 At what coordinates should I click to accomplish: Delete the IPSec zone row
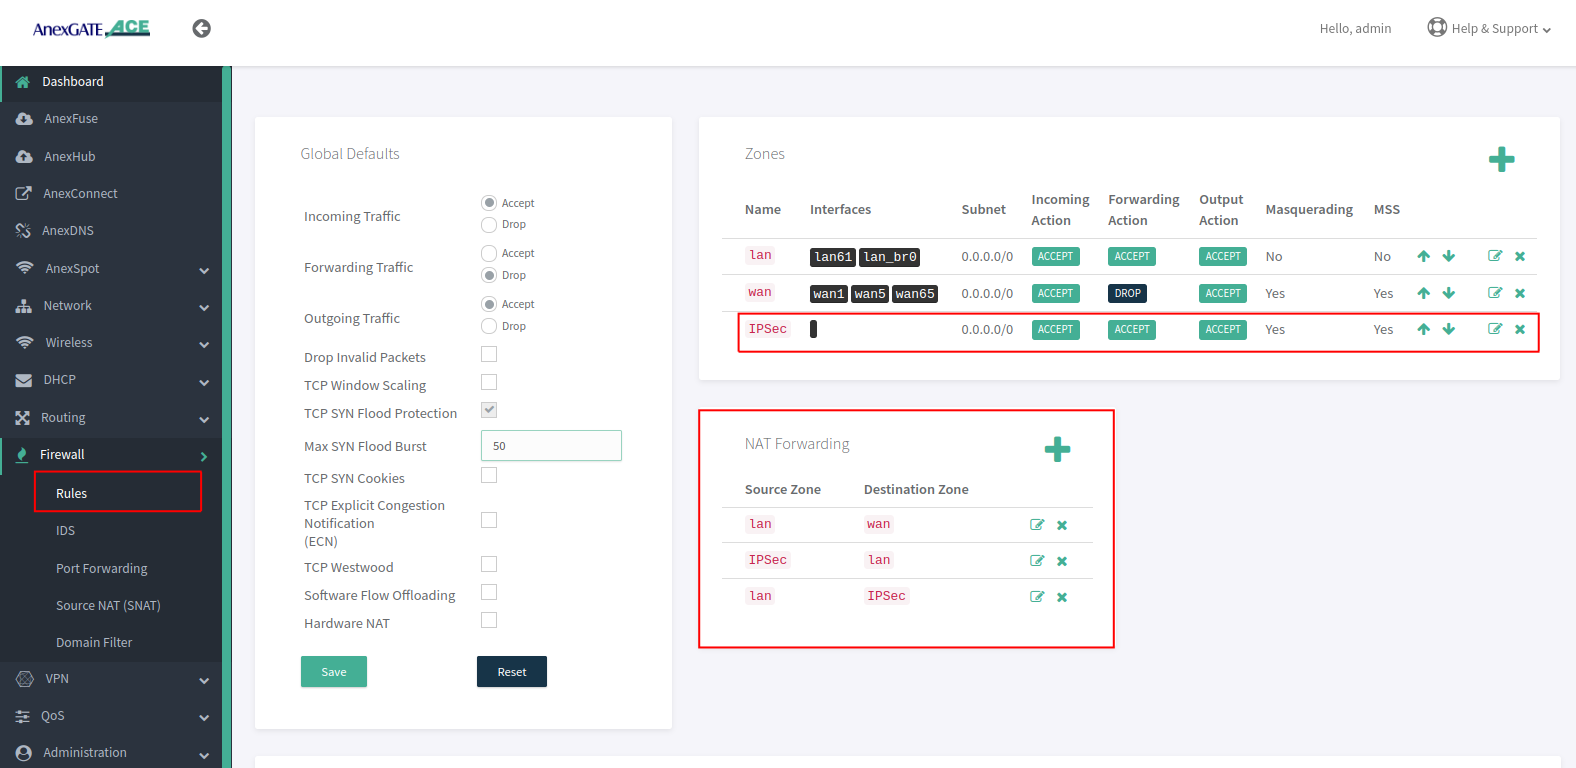(x=1520, y=329)
